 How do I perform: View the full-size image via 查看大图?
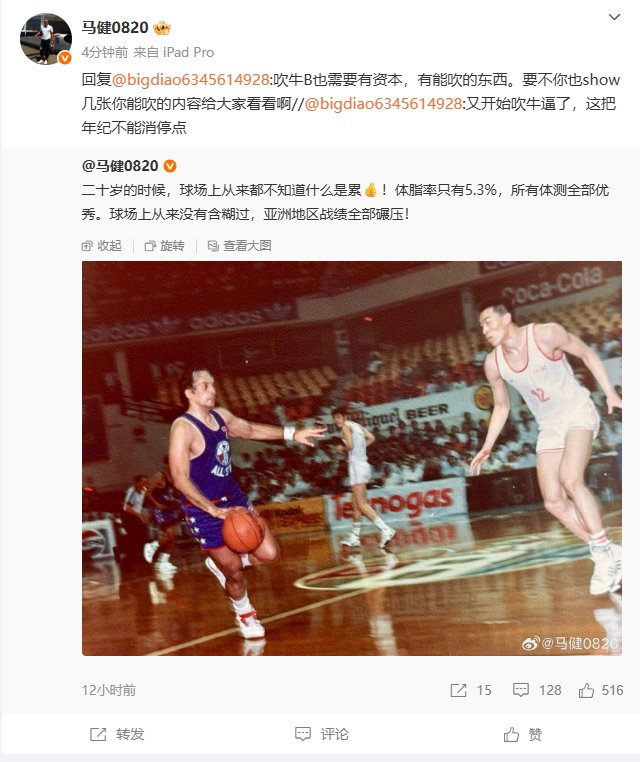[240, 246]
